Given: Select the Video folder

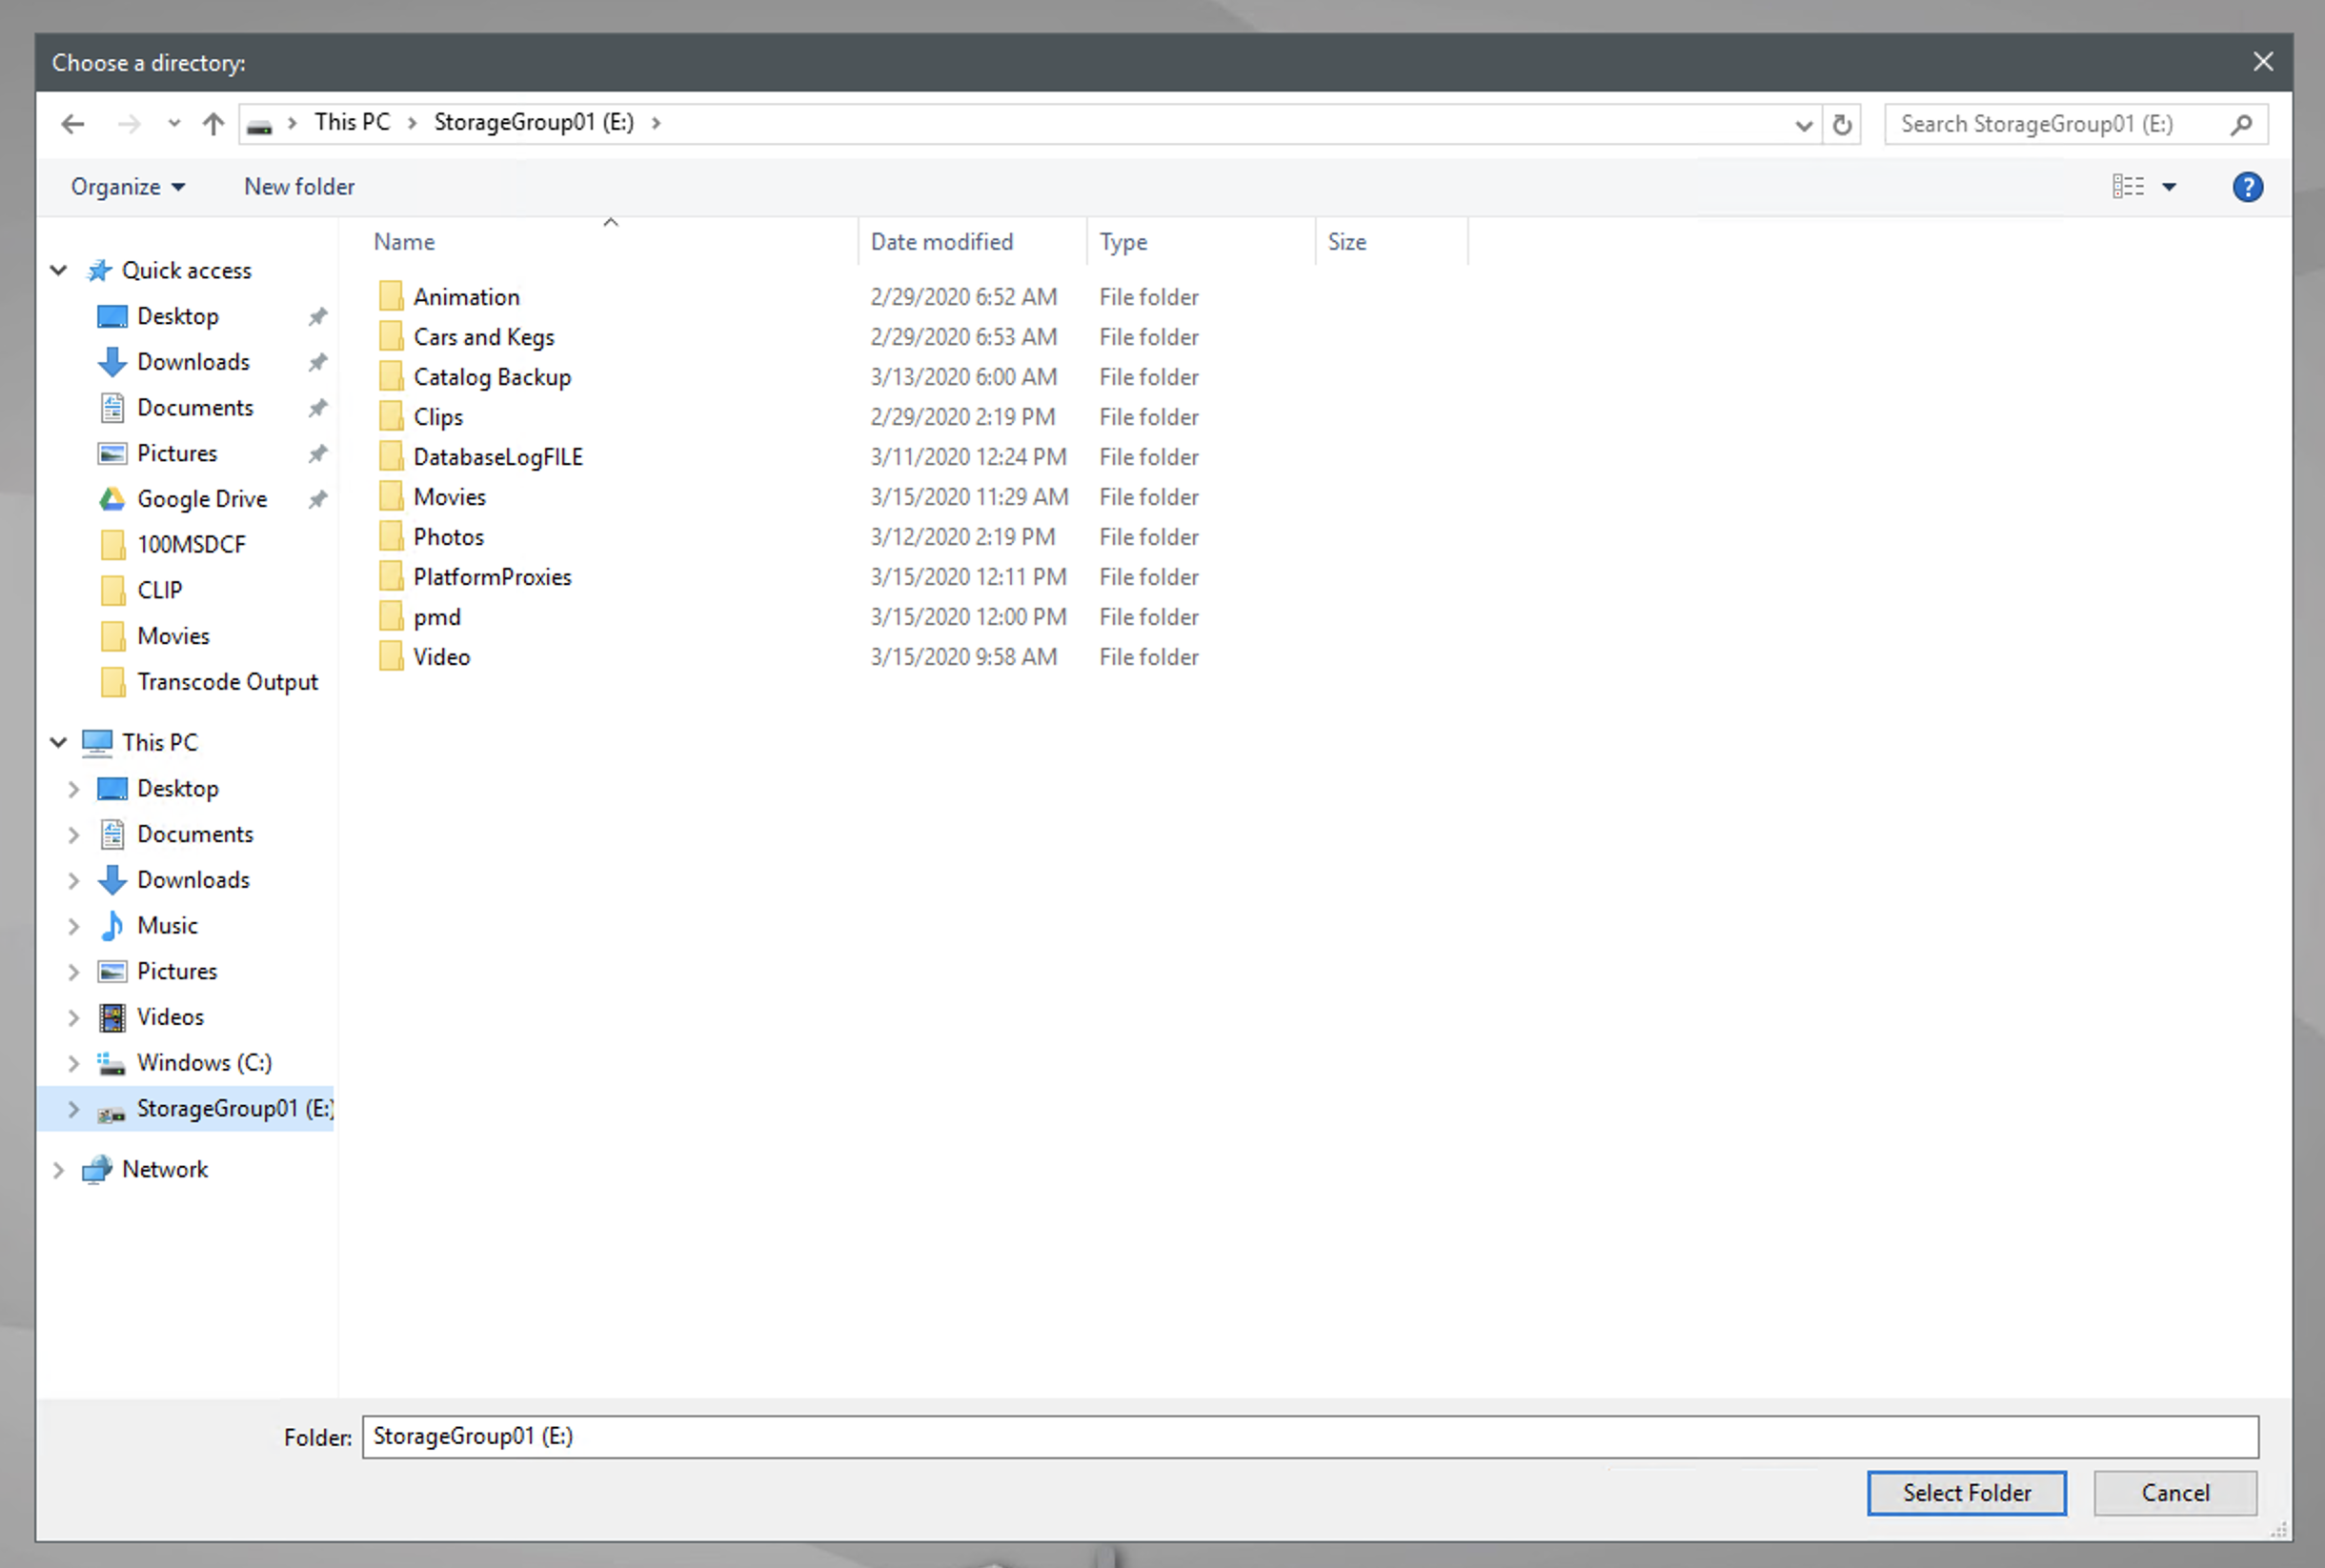Looking at the screenshot, I should tap(441, 657).
